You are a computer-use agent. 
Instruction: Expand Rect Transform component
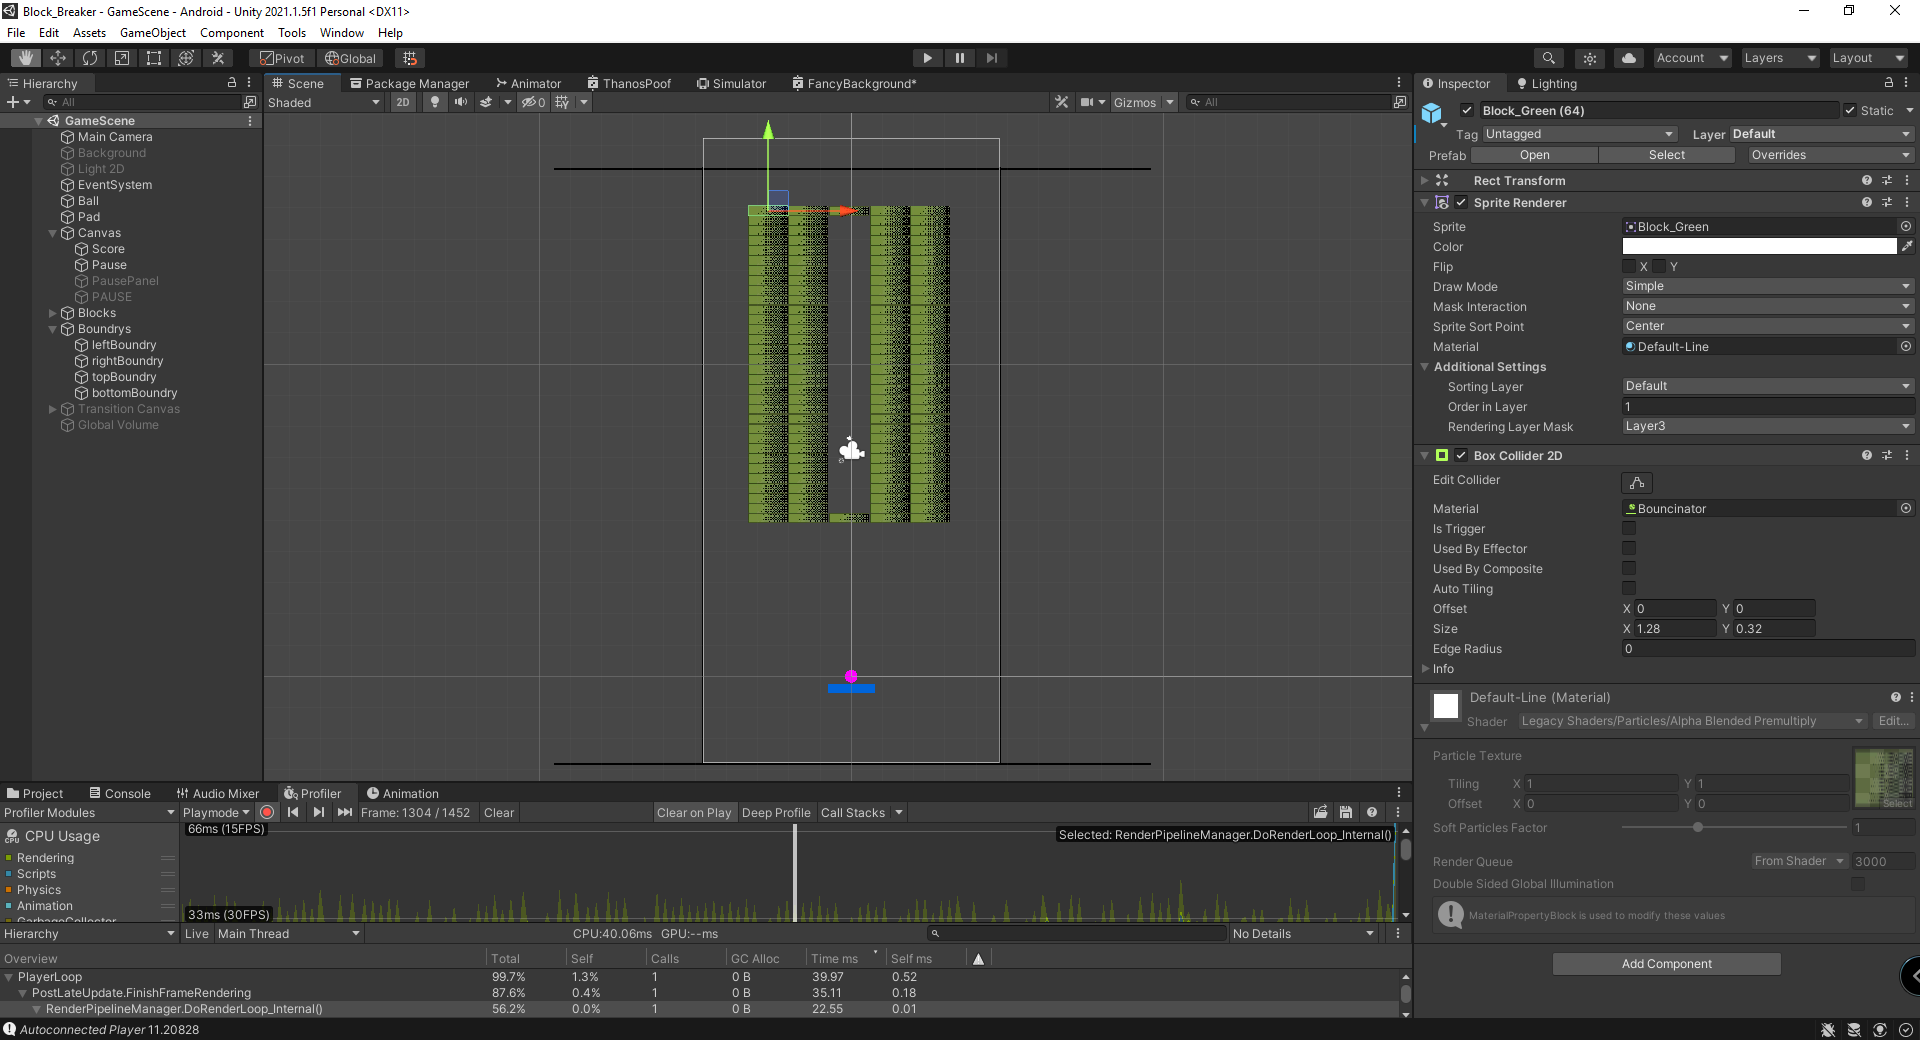1425,180
